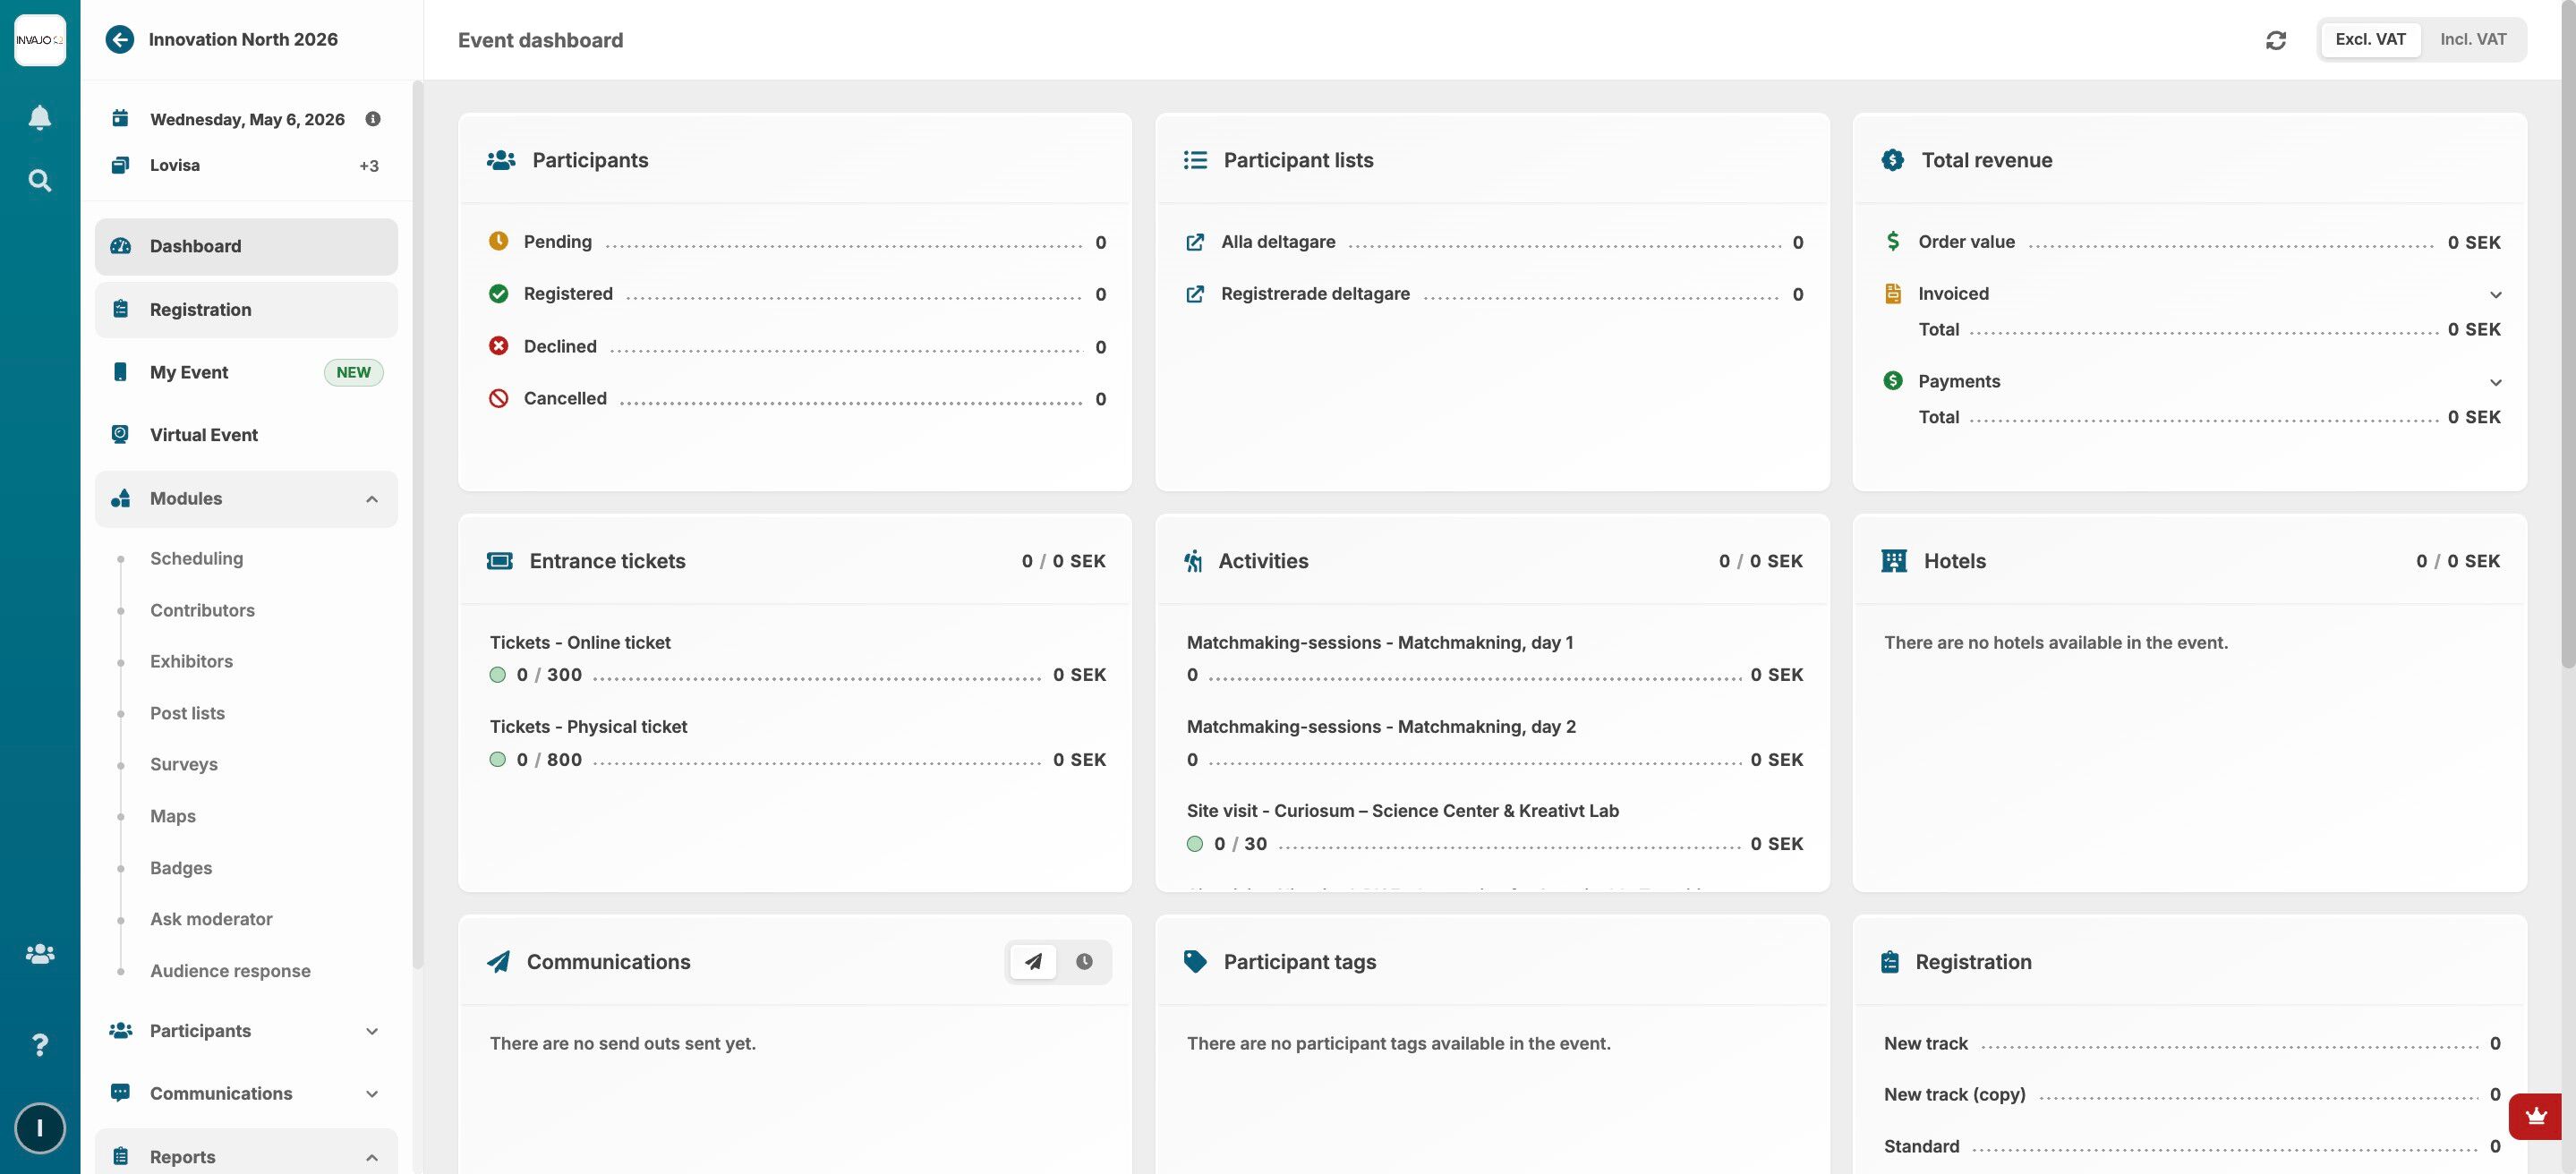Open search from left sidebar
Image resolution: width=2576 pixels, height=1174 pixels.
pyautogui.click(x=39, y=181)
